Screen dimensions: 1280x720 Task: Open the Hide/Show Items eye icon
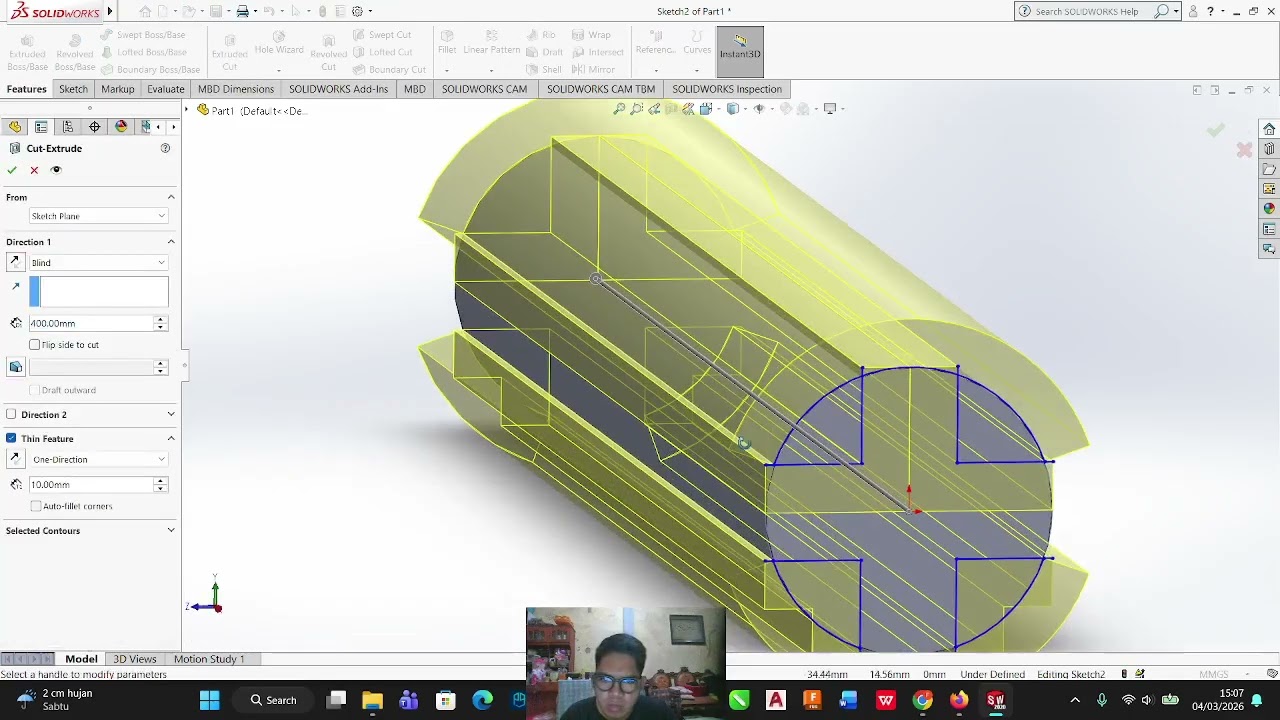pos(759,109)
